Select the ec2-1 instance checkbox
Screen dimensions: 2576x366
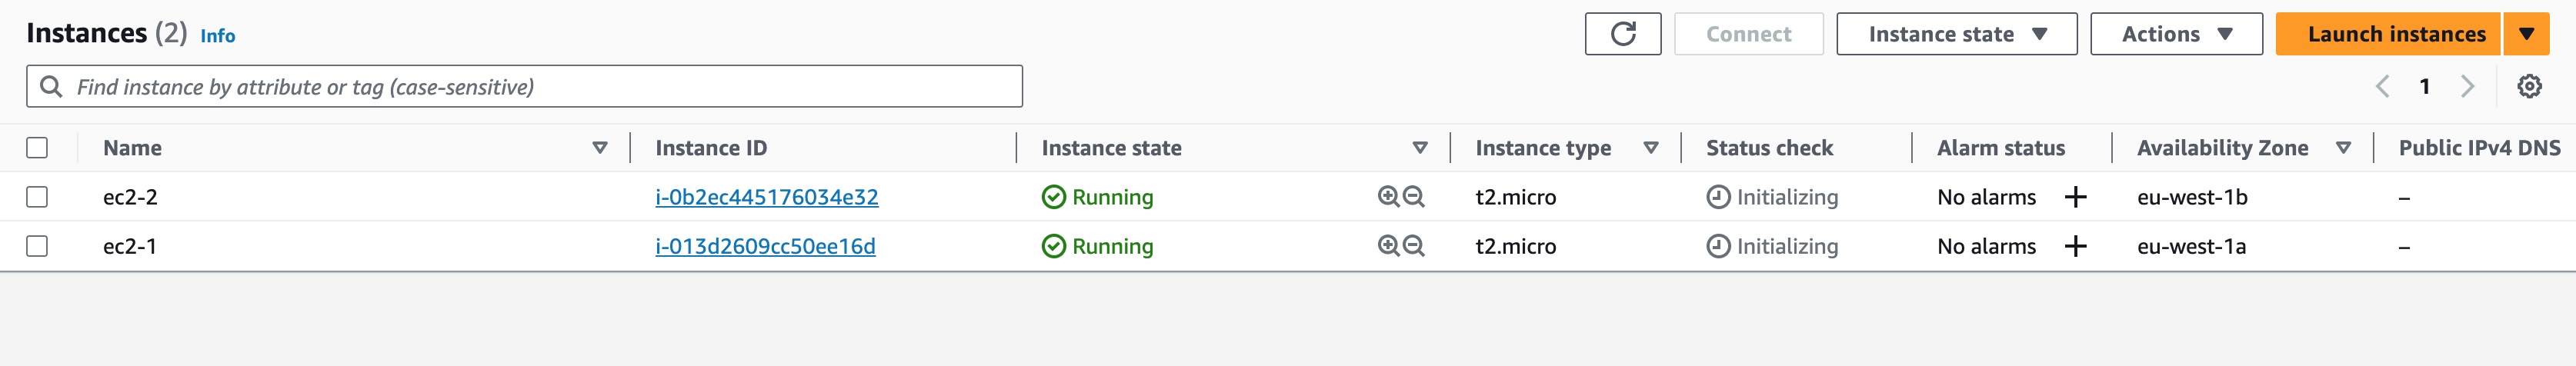[37, 246]
